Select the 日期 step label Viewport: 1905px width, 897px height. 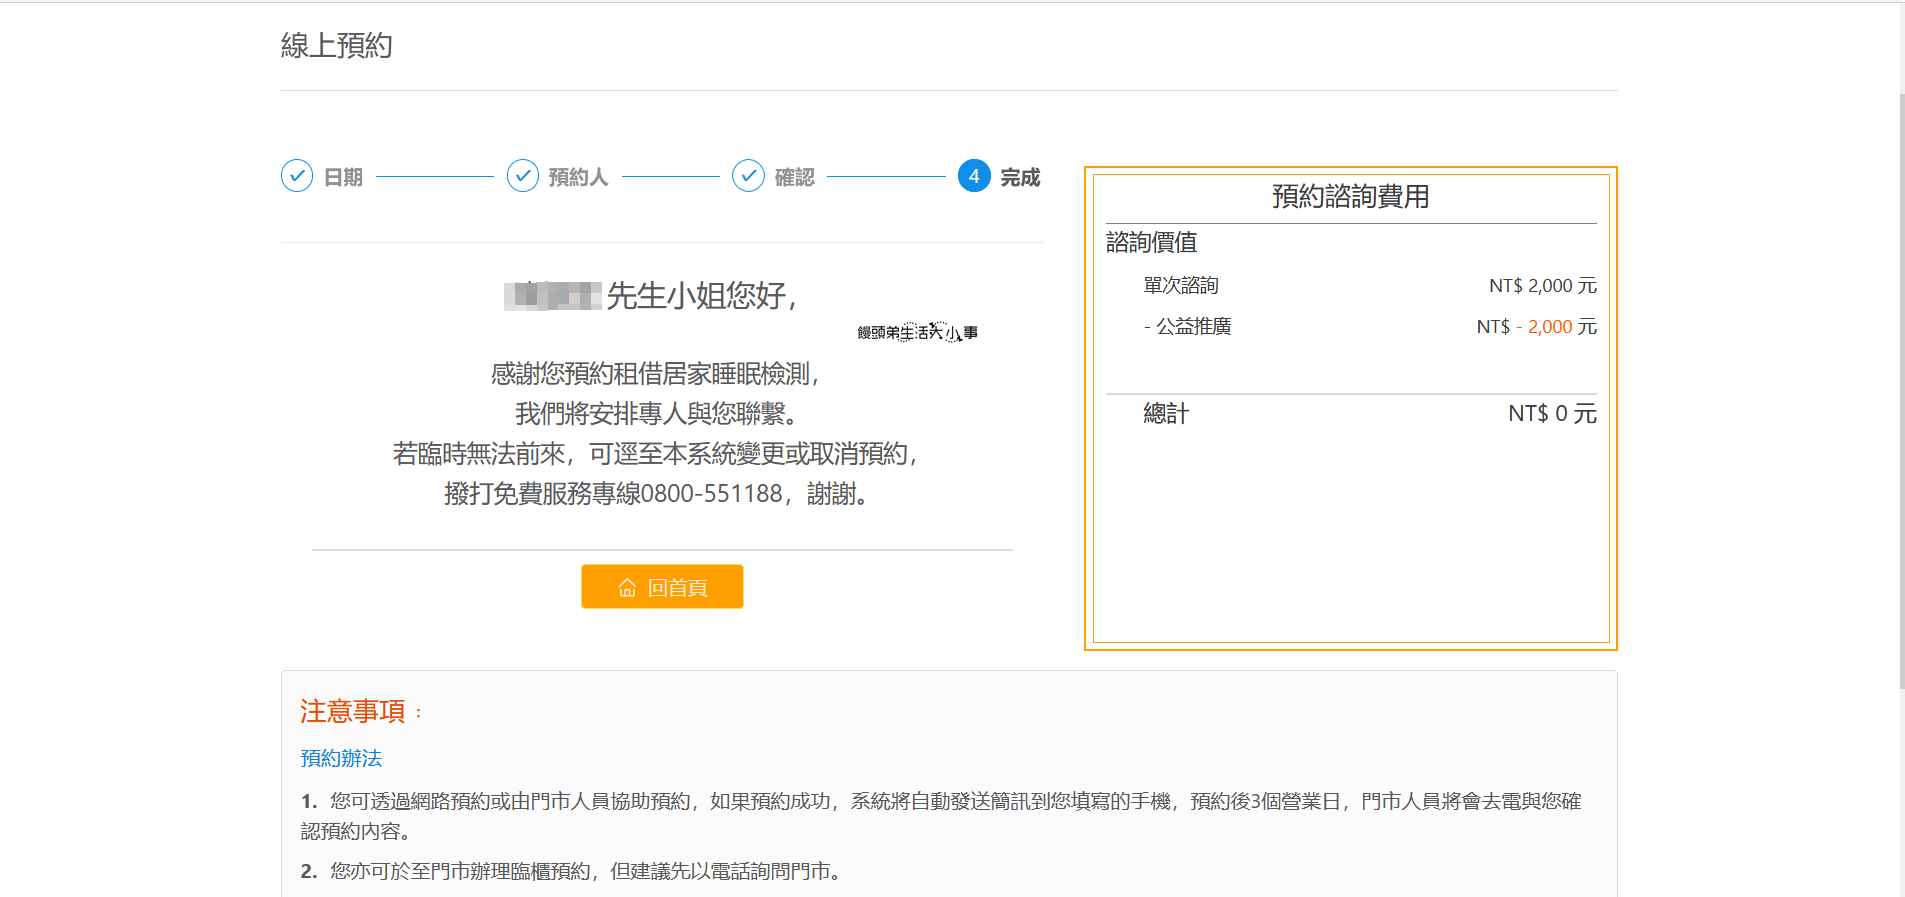(x=343, y=177)
